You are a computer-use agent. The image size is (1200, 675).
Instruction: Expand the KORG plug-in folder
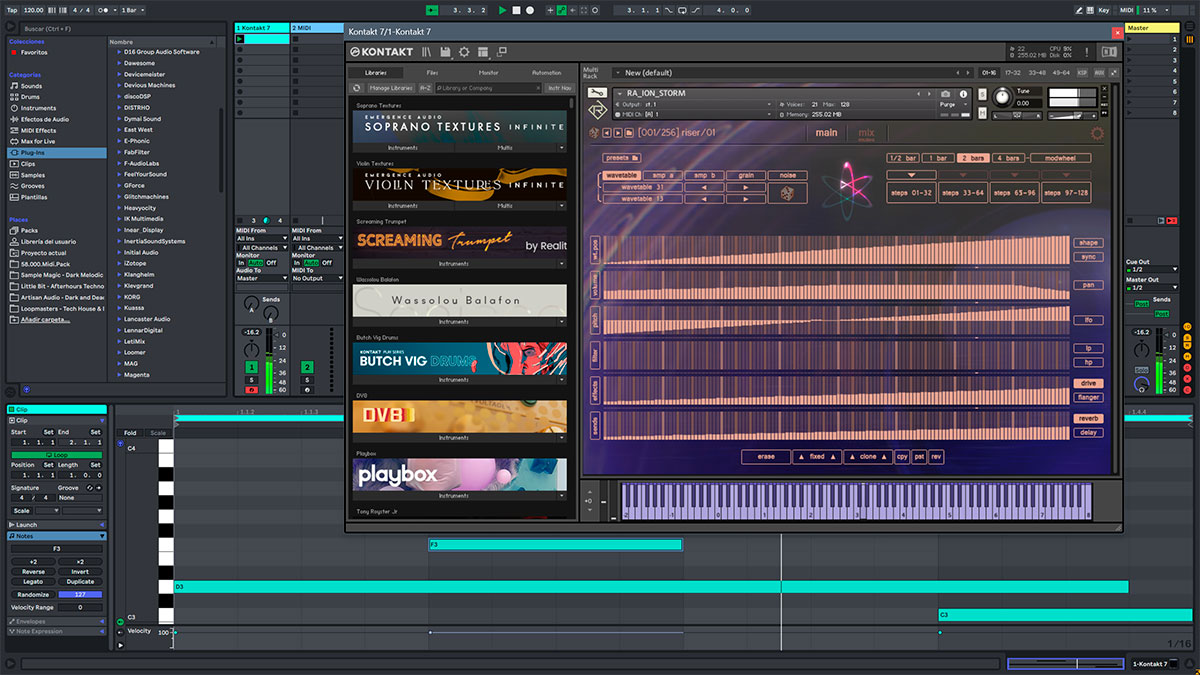[118, 297]
